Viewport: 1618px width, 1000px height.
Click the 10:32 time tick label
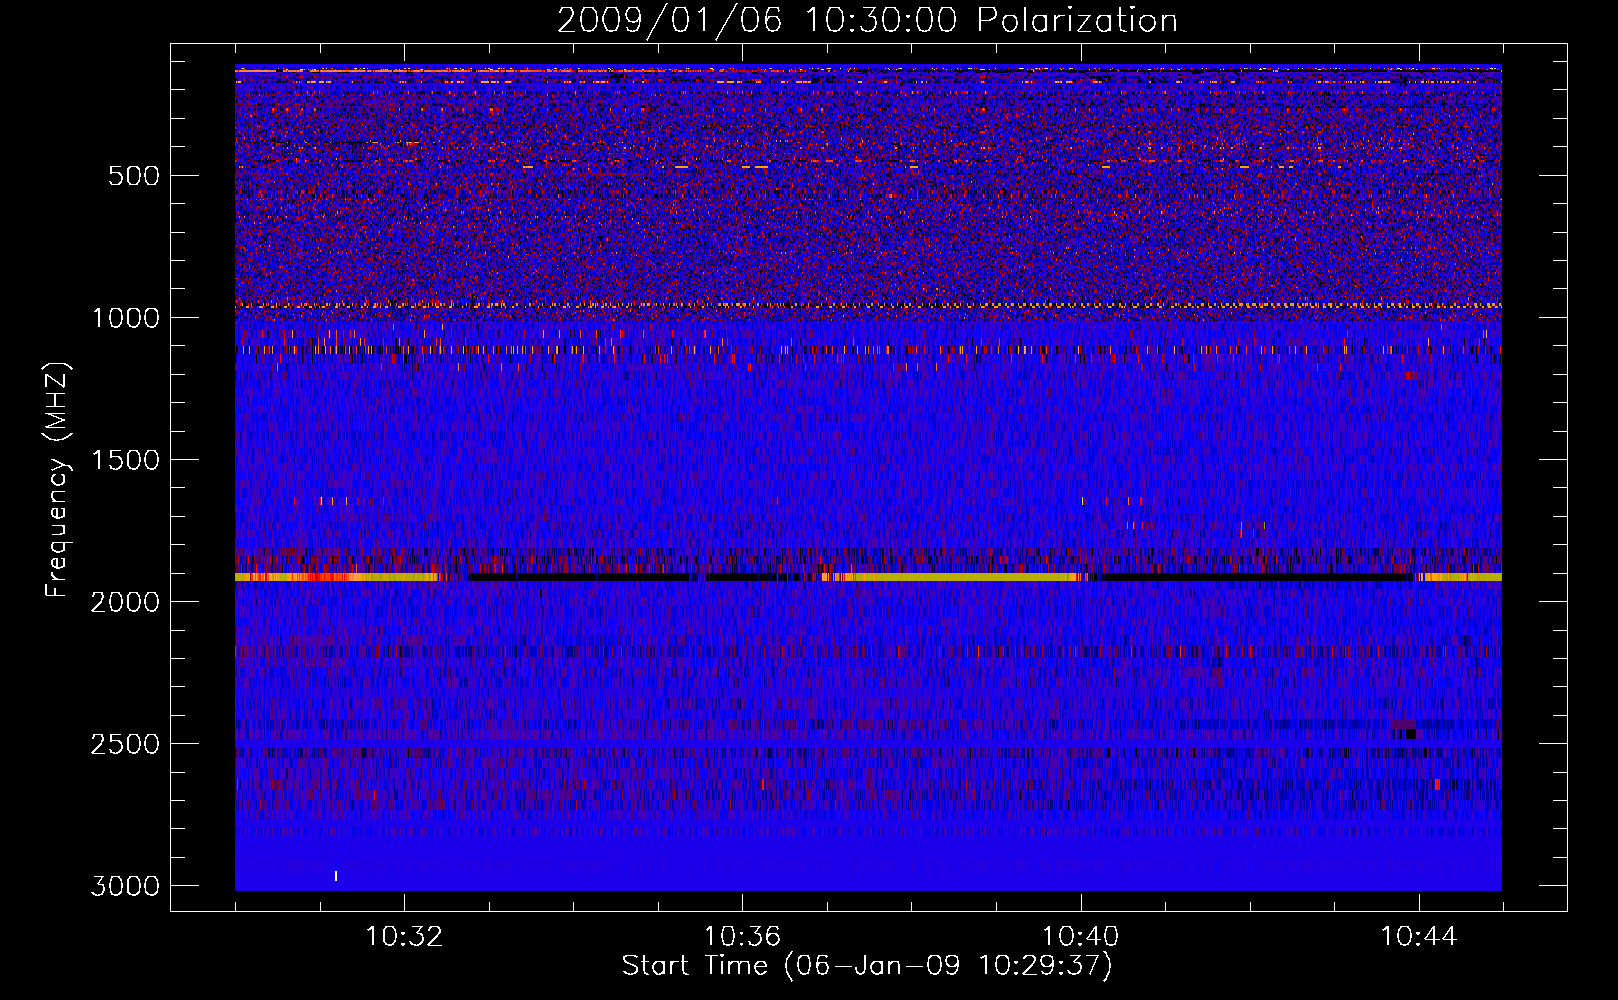(404, 937)
